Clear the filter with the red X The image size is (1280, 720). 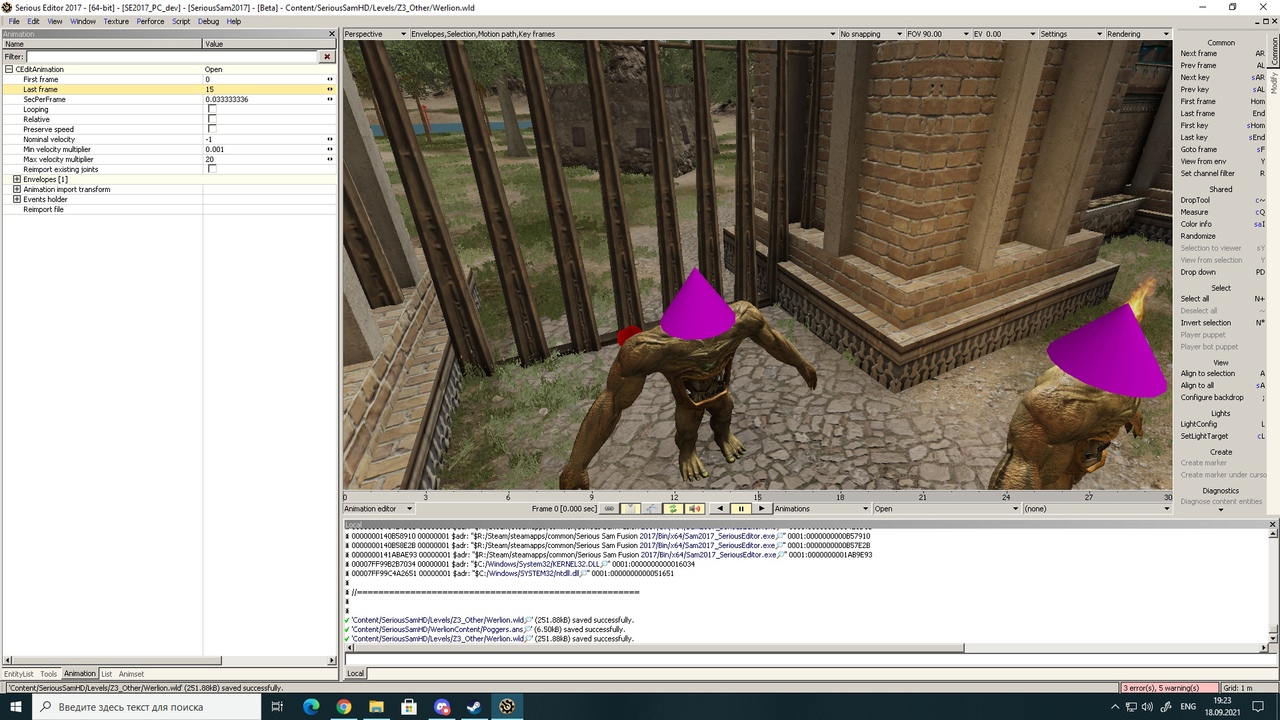coord(327,57)
